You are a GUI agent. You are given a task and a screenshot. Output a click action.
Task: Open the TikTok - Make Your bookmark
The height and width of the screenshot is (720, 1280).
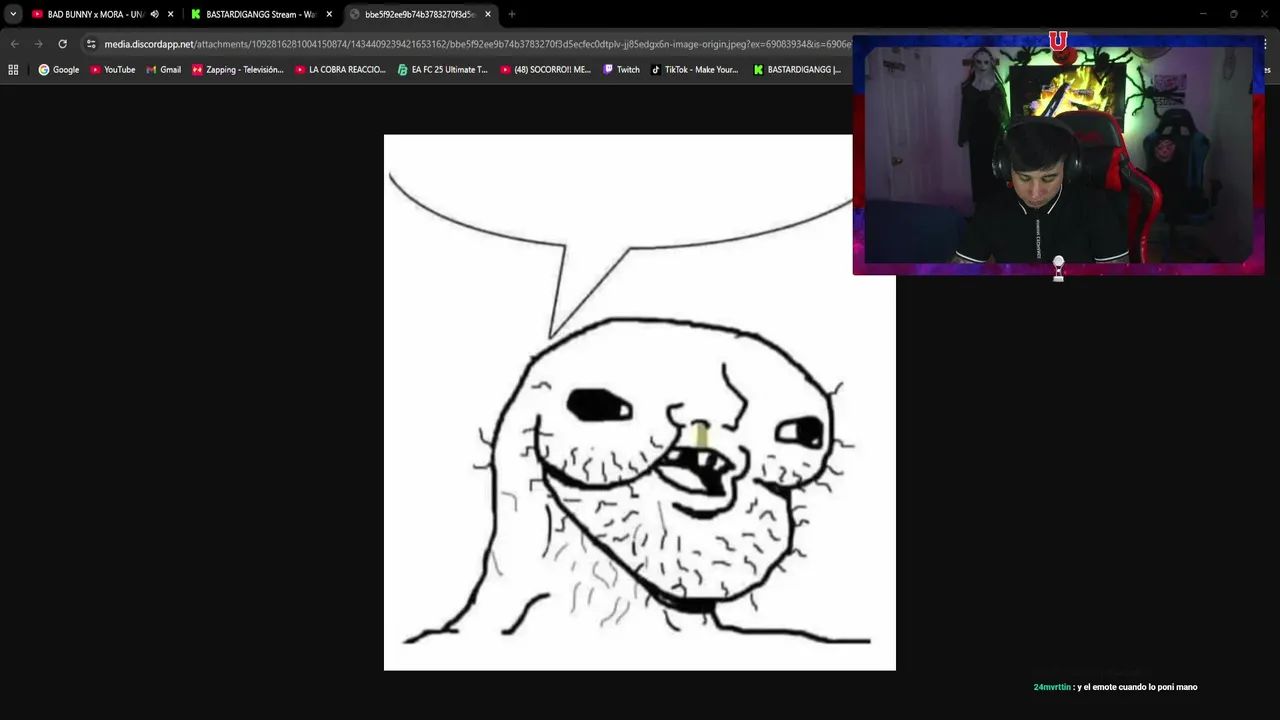pos(694,70)
